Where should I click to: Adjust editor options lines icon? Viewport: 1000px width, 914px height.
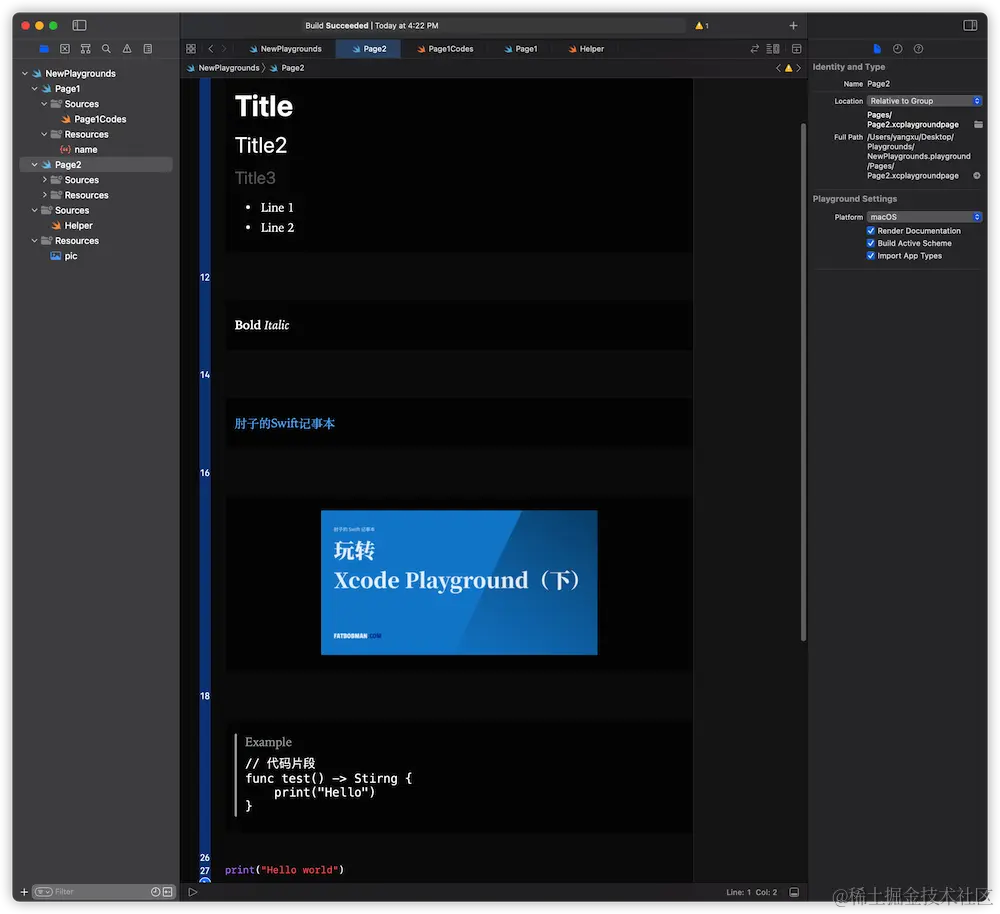click(x=773, y=48)
